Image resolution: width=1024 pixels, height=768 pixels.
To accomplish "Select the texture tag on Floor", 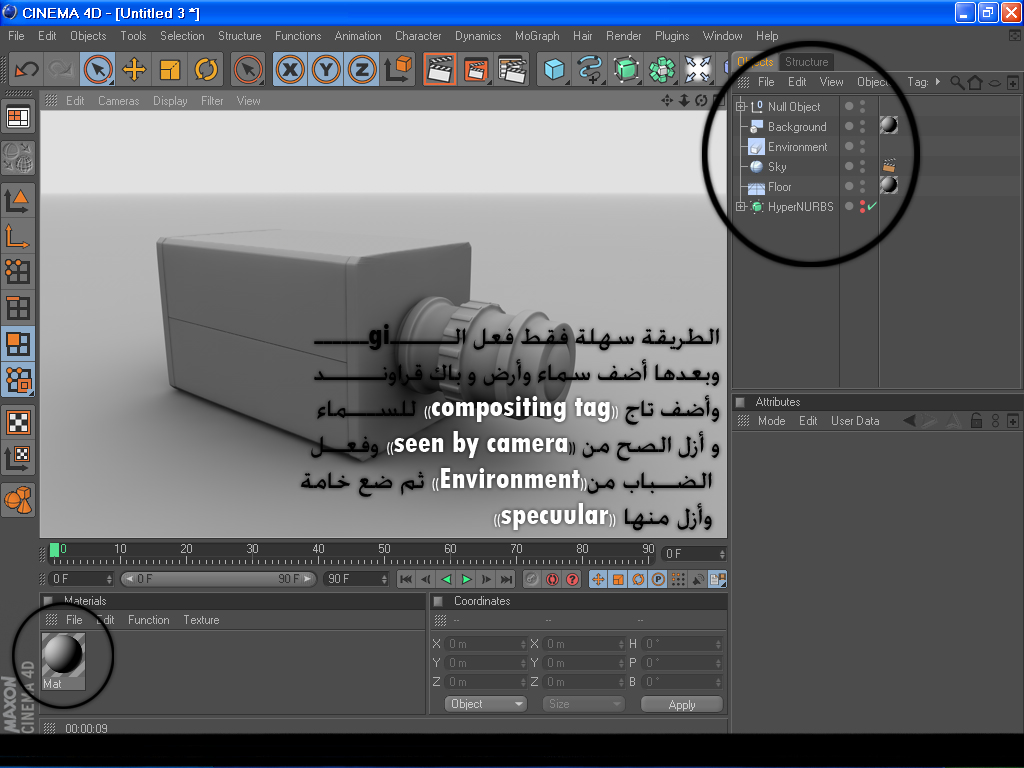I will coord(889,185).
